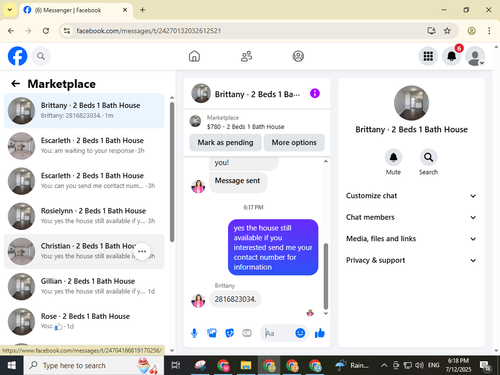The image size is (500, 375).
Task: Expand Customize chat section
Action: tap(411, 196)
